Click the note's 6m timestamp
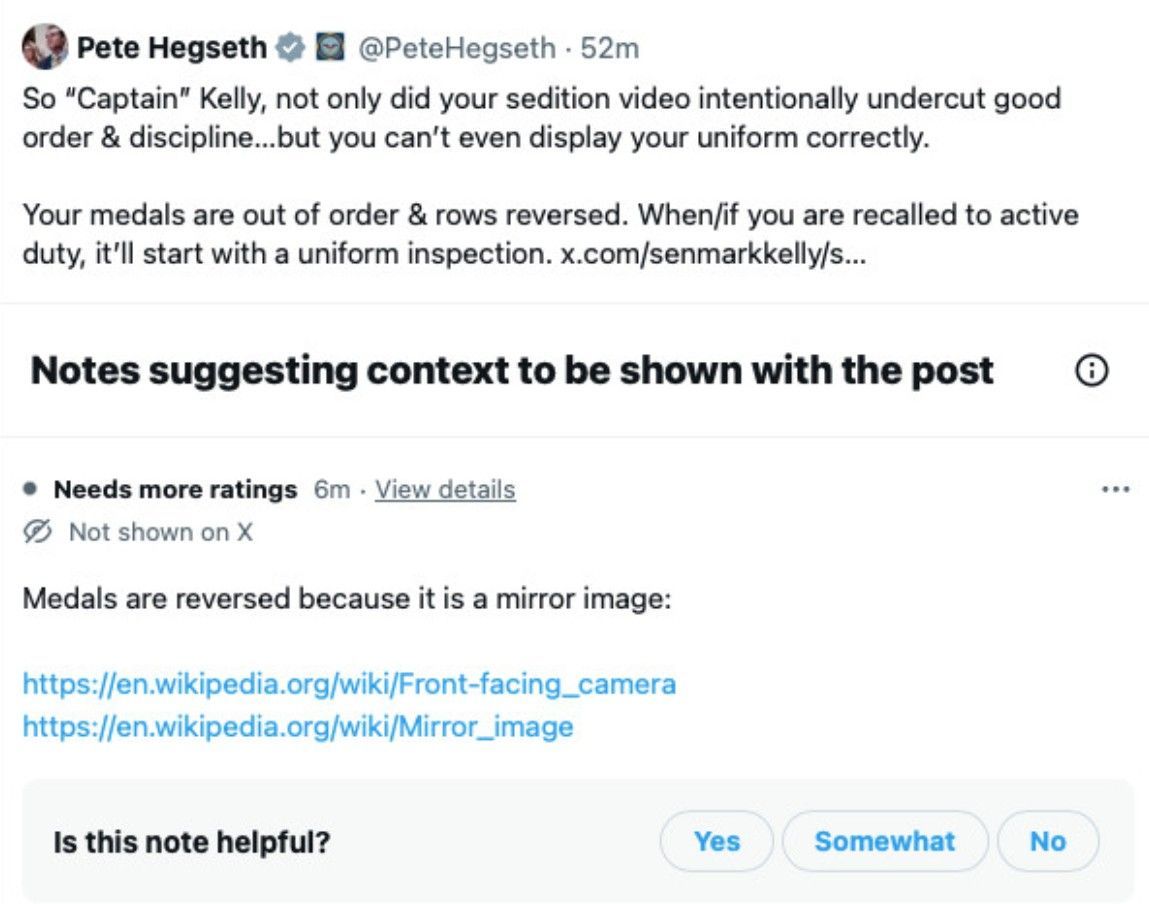Image resolution: width=1149 pixels, height=904 pixels. (332, 489)
